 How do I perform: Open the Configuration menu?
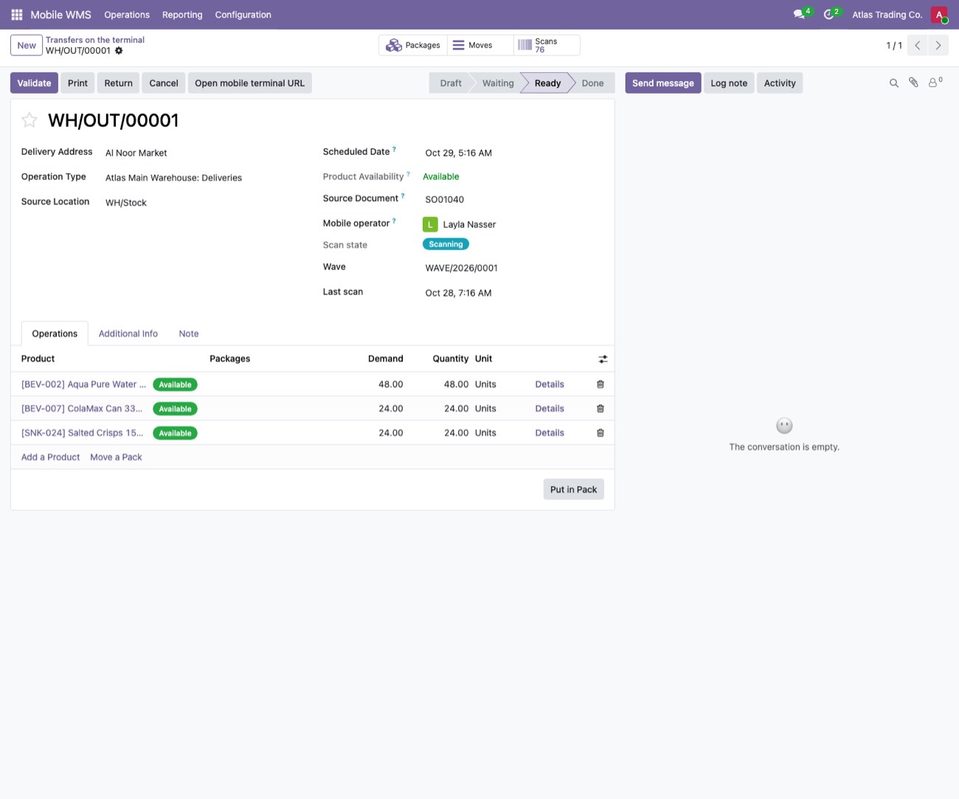[x=243, y=15]
